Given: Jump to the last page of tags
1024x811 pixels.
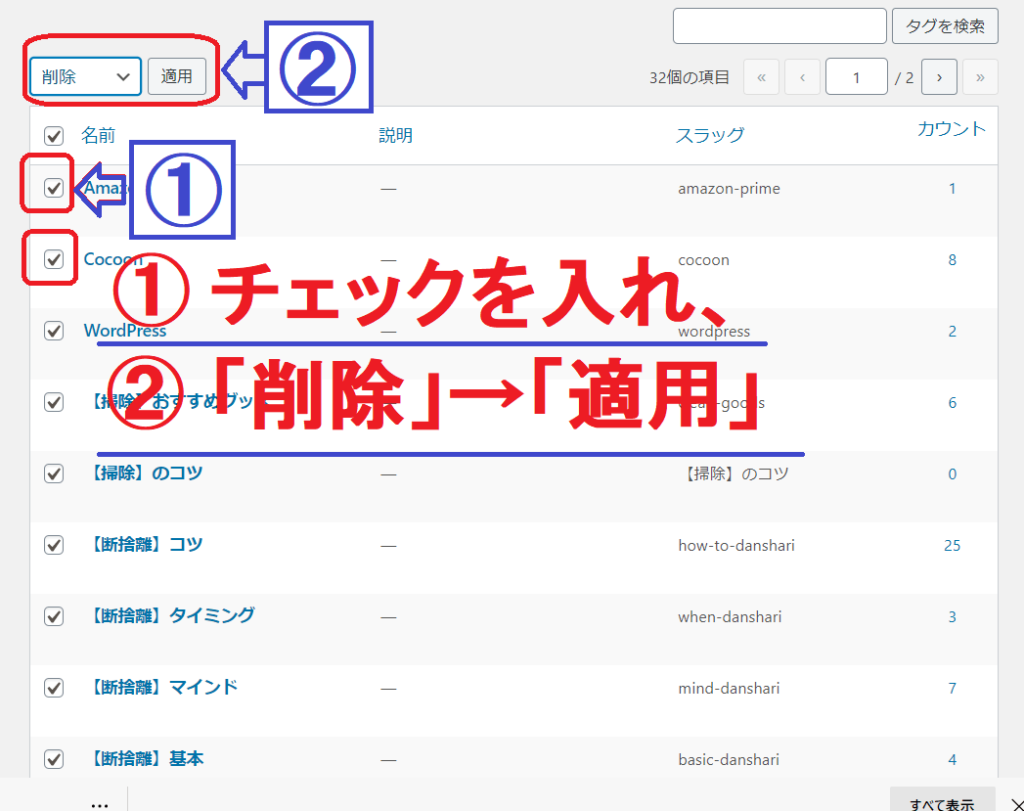Looking at the screenshot, I should pyautogui.click(x=980, y=77).
